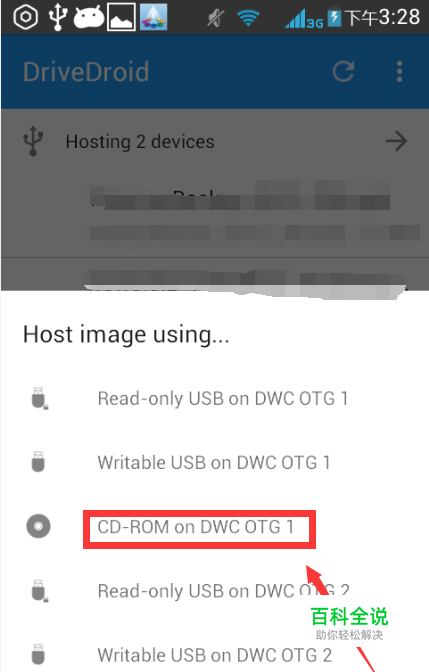The height and width of the screenshot is (672, 429).
Task: Click the USB icon beside Hosting 2 devices
Action: click(x=33, y=141)
